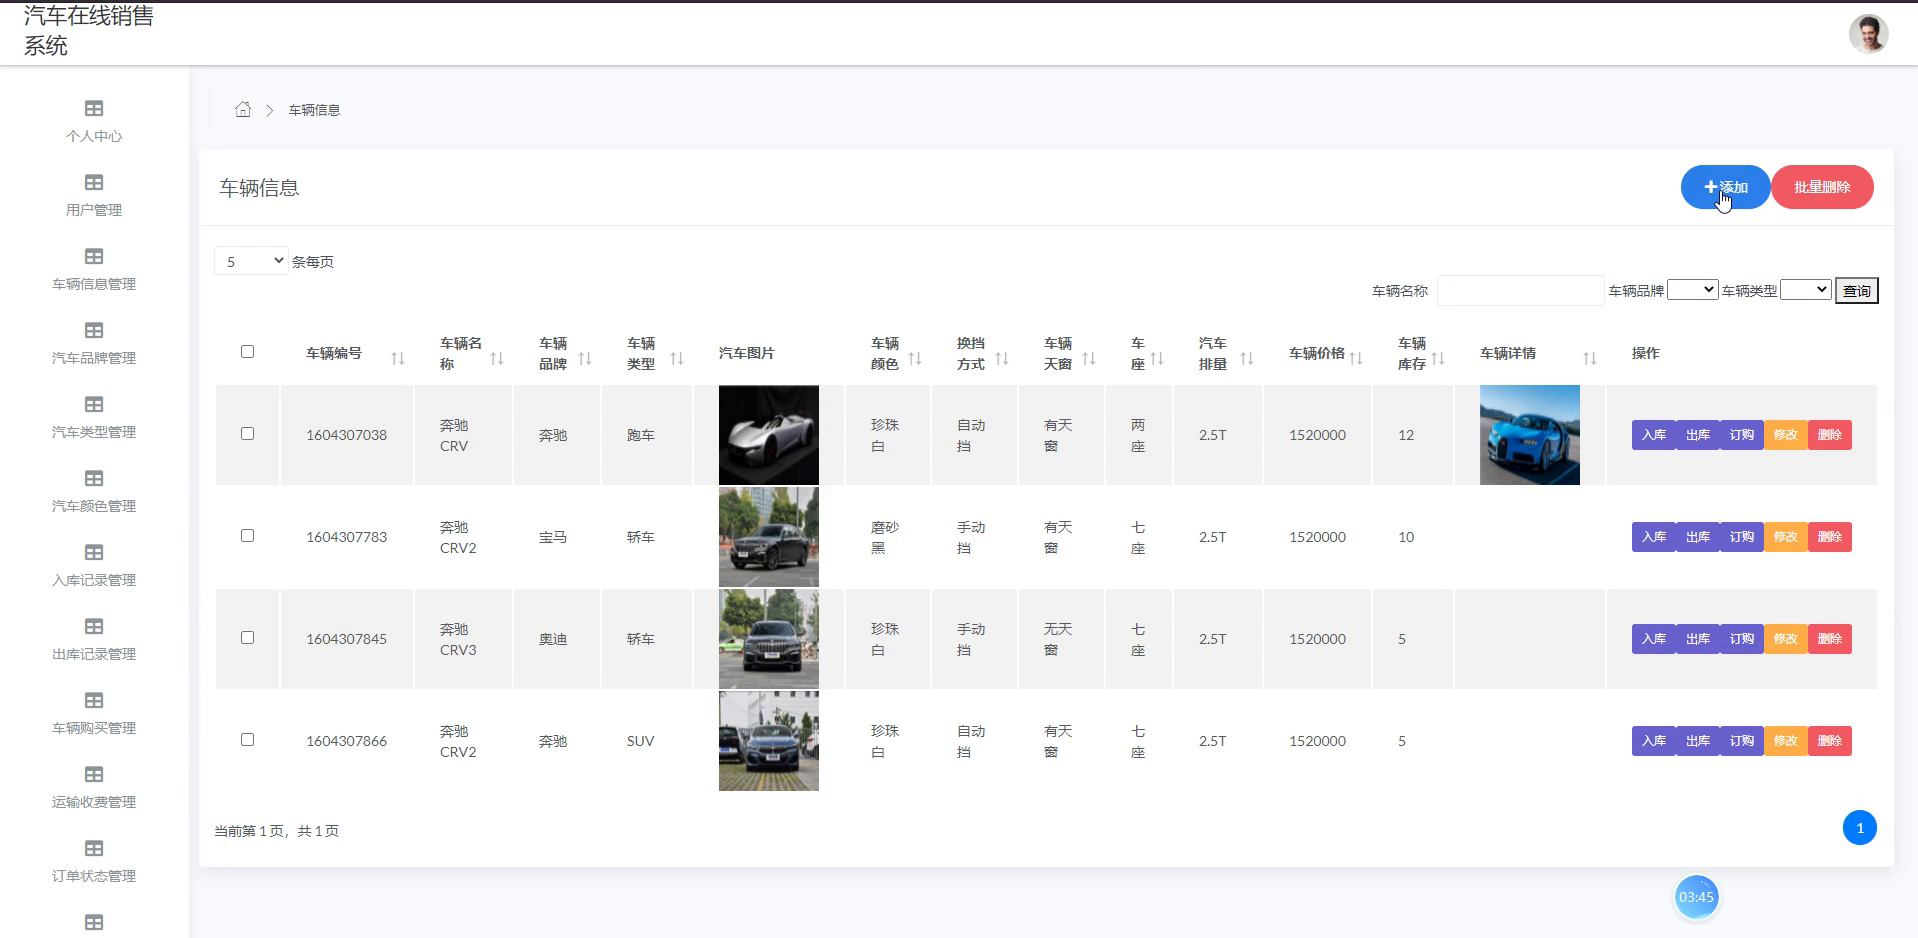Open the 个人中心 sidebar icon

tap(94, 108)
